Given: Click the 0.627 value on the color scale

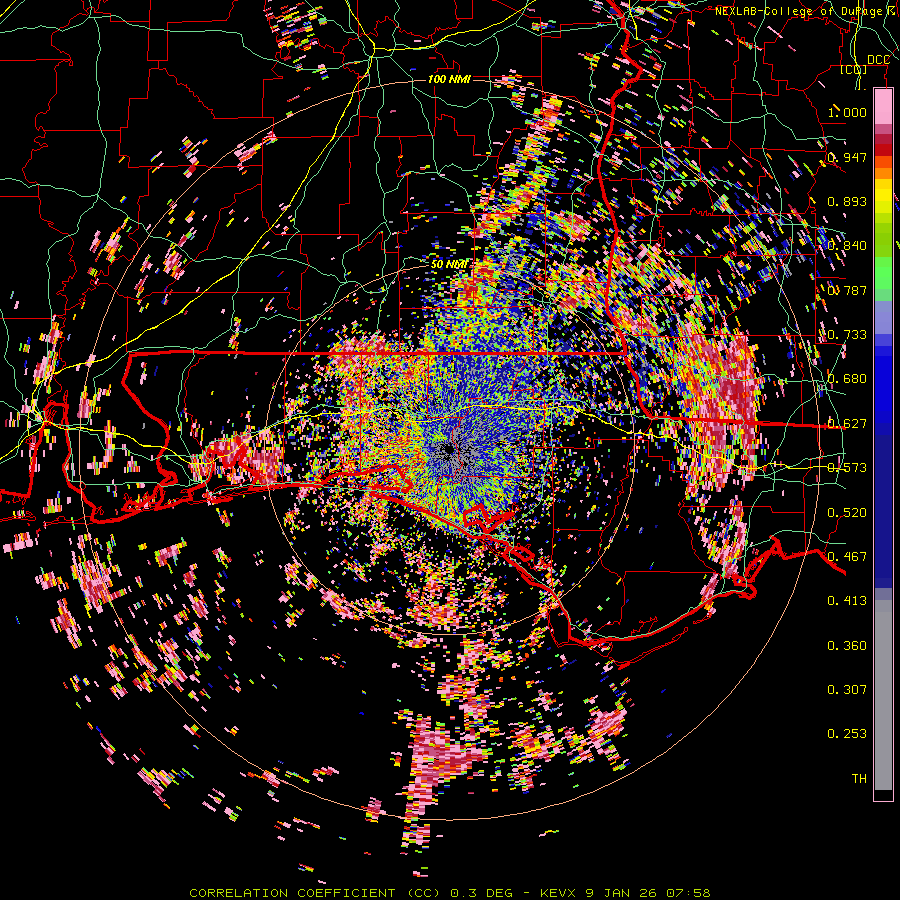Looking at the screenshot, I should tap(847, 424).
